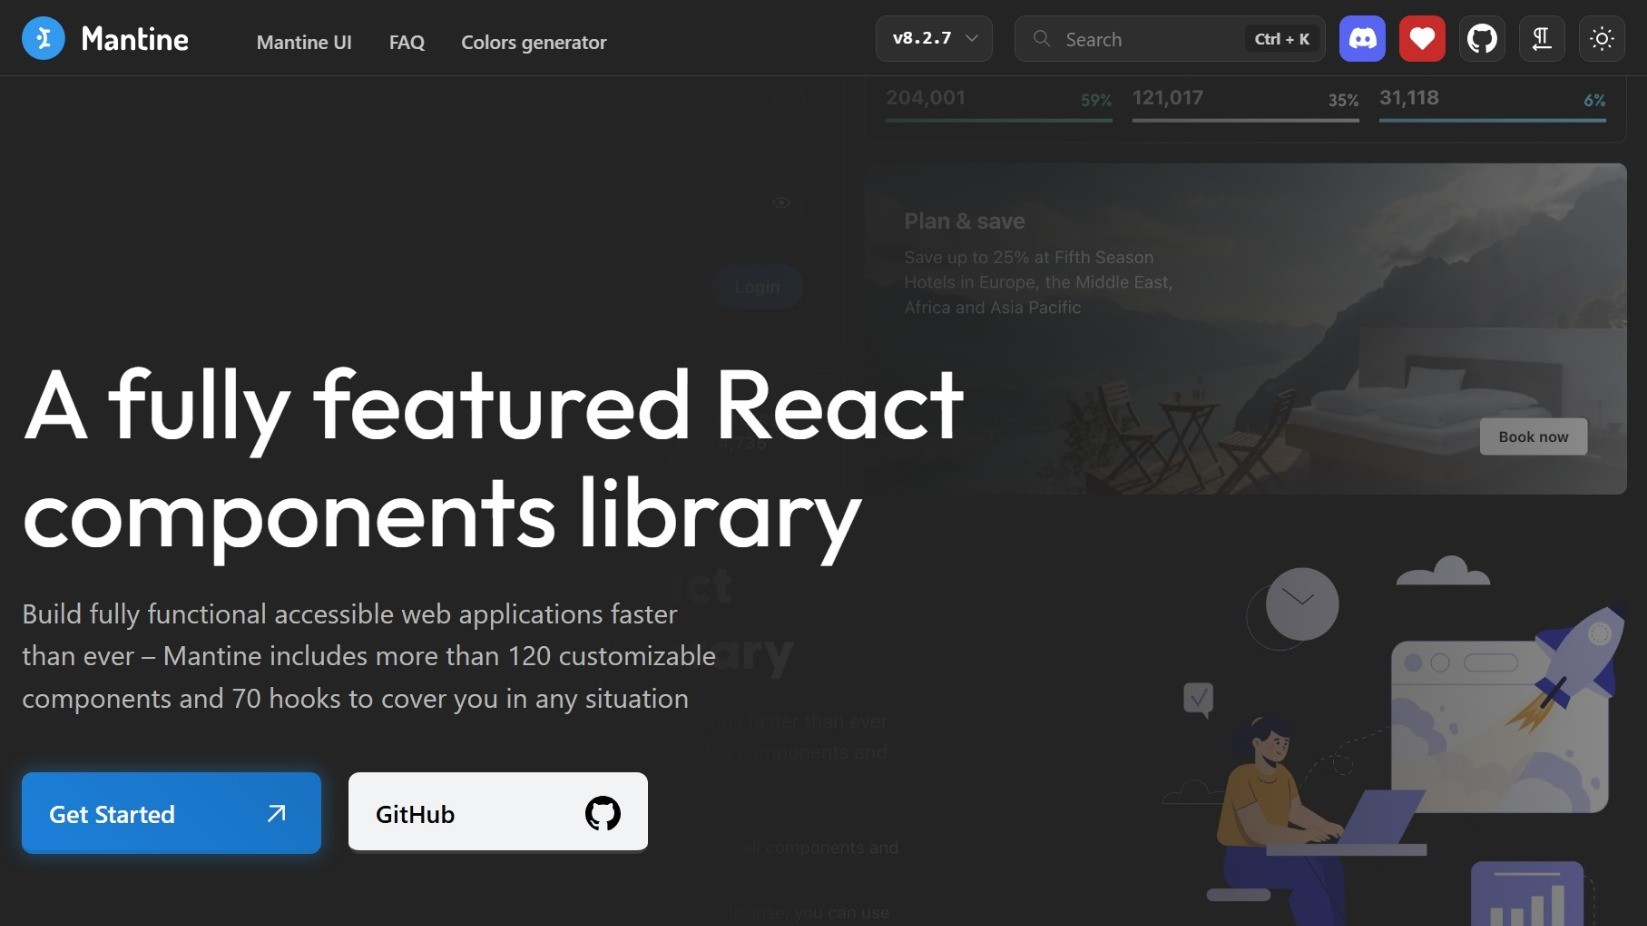Open the Colors generator page

[534, 42]
